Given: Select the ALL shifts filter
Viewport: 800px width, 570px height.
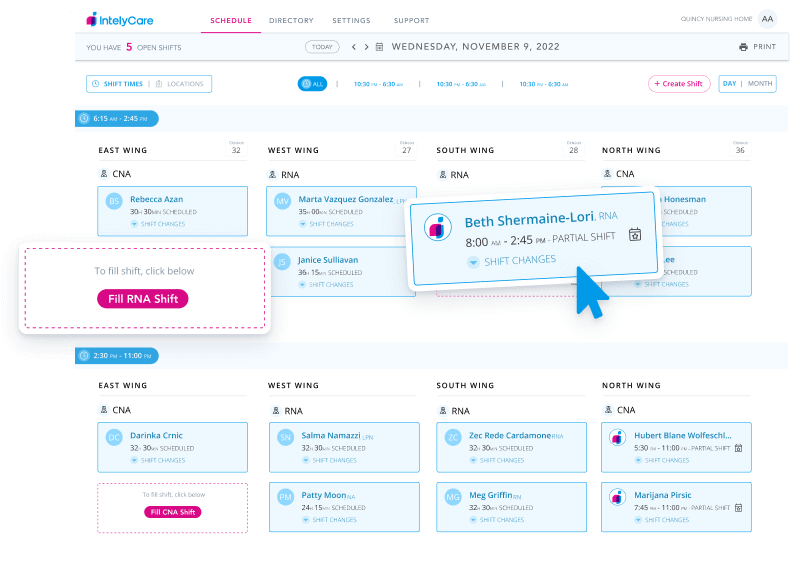Looking at the screenshot, I should tap(312, 84).
